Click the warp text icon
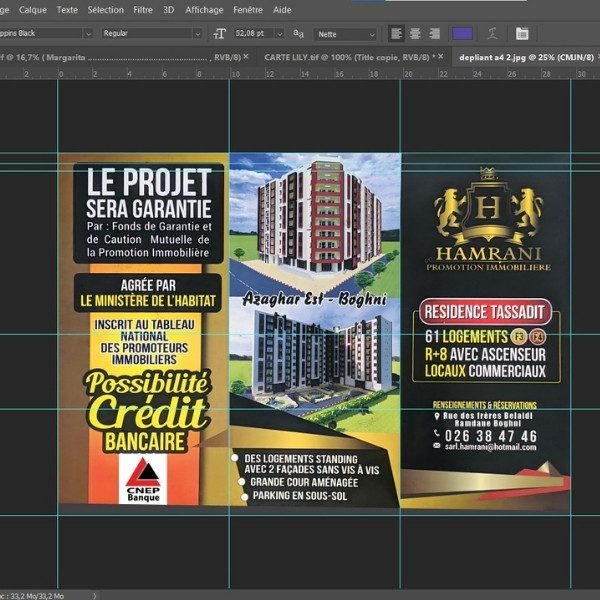The height and width of the screenshot is (600, 600). (x=491, y=33)
